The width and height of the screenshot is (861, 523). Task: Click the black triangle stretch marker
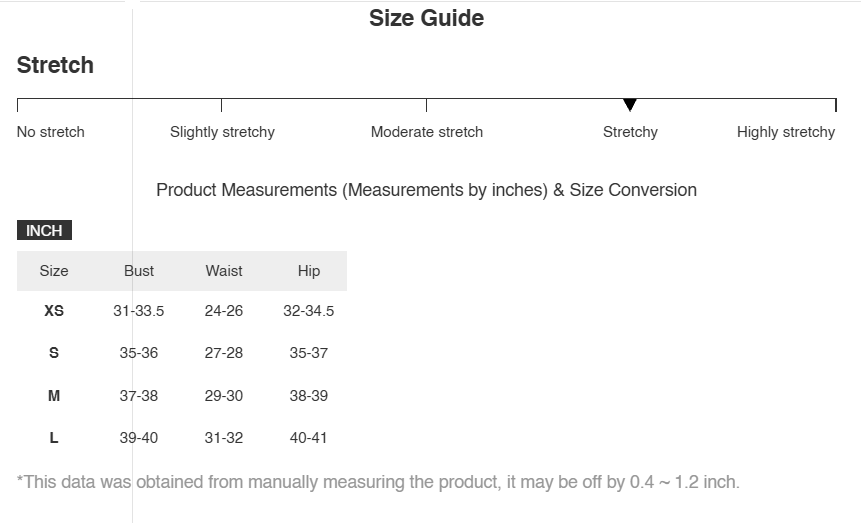(x=630, y=105)
